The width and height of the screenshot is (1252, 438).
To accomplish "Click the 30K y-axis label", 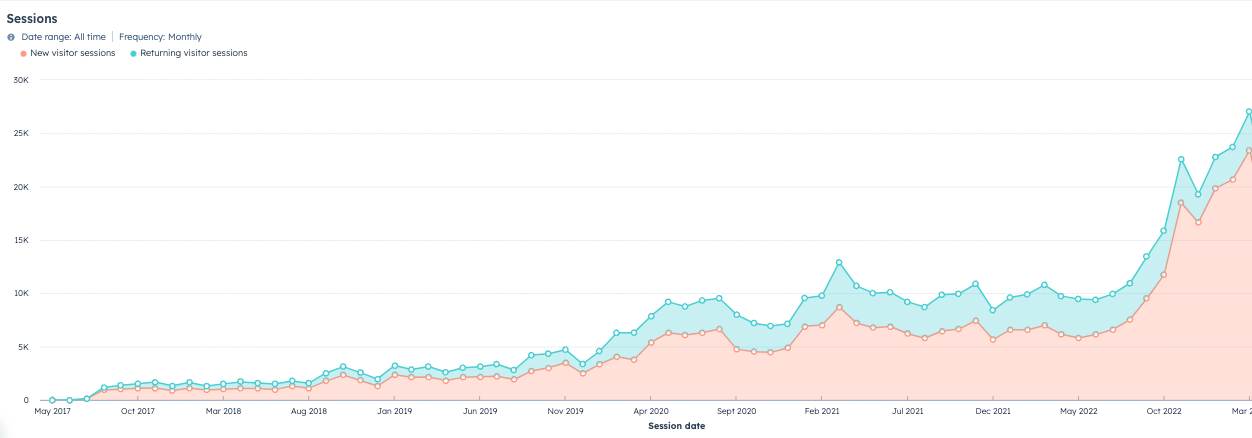I will click(x=20, y=80).
